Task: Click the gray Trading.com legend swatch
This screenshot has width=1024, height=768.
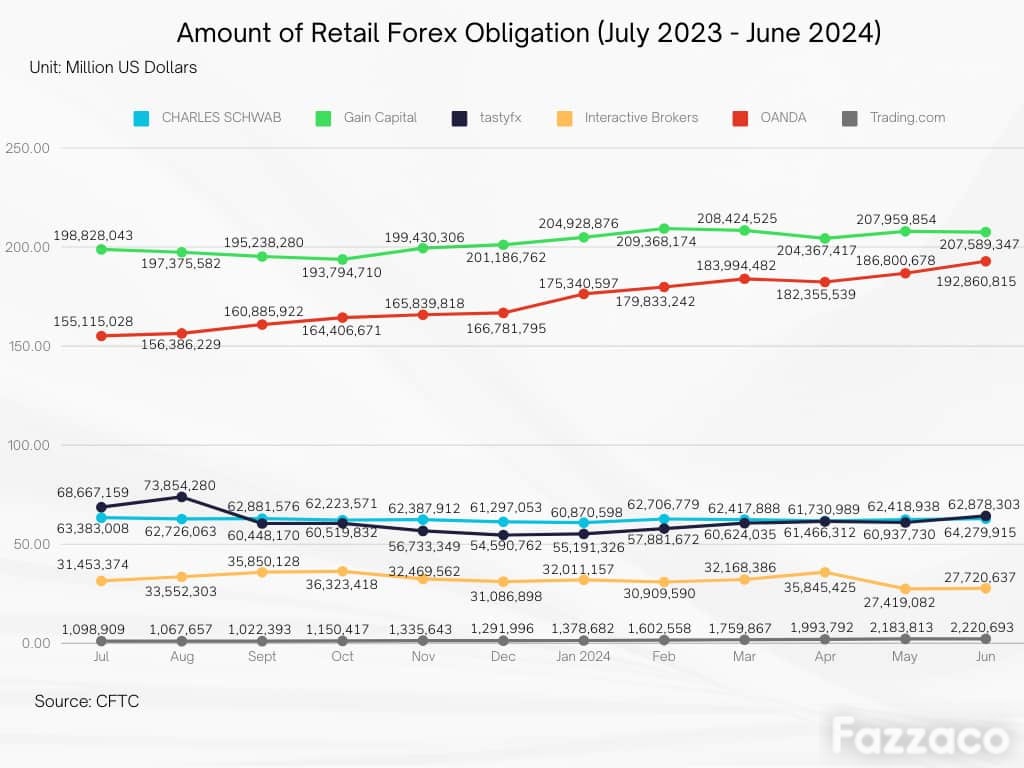Action: click(850, 118)
